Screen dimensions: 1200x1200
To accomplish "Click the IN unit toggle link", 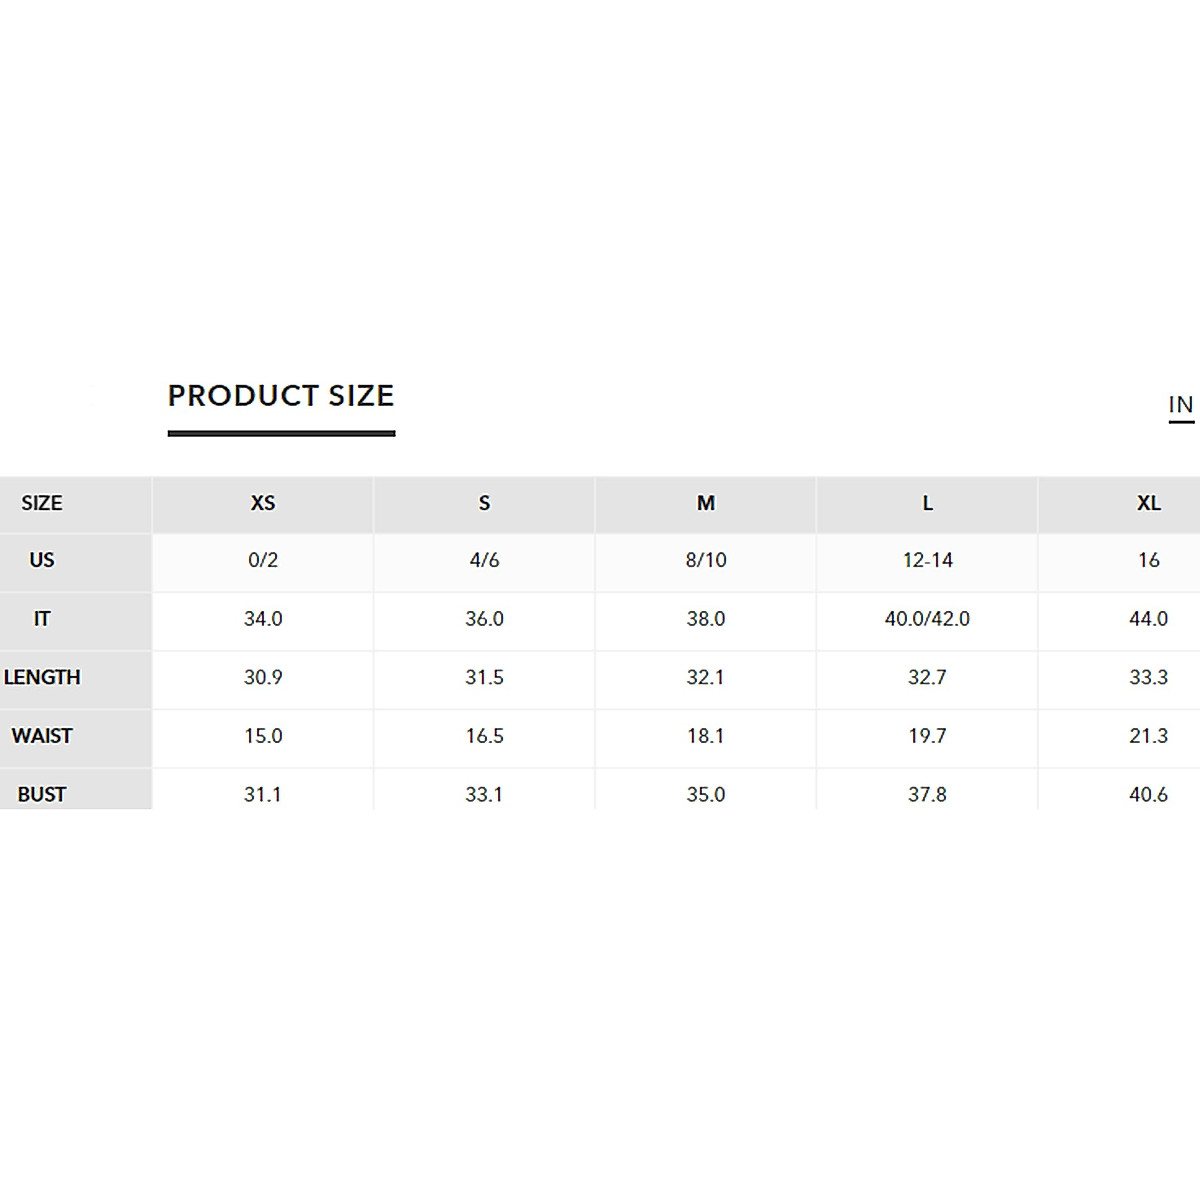I will click(x=1181, y=405).
